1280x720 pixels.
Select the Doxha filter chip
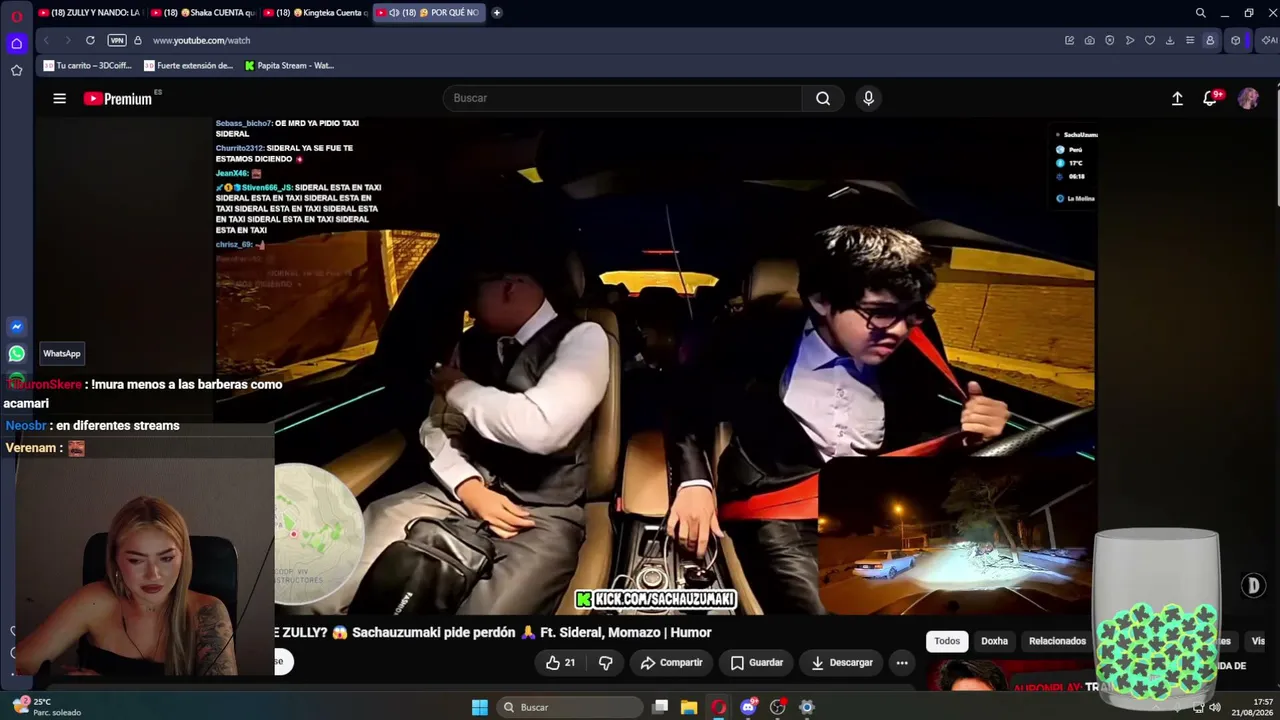(x=994, y=641)
